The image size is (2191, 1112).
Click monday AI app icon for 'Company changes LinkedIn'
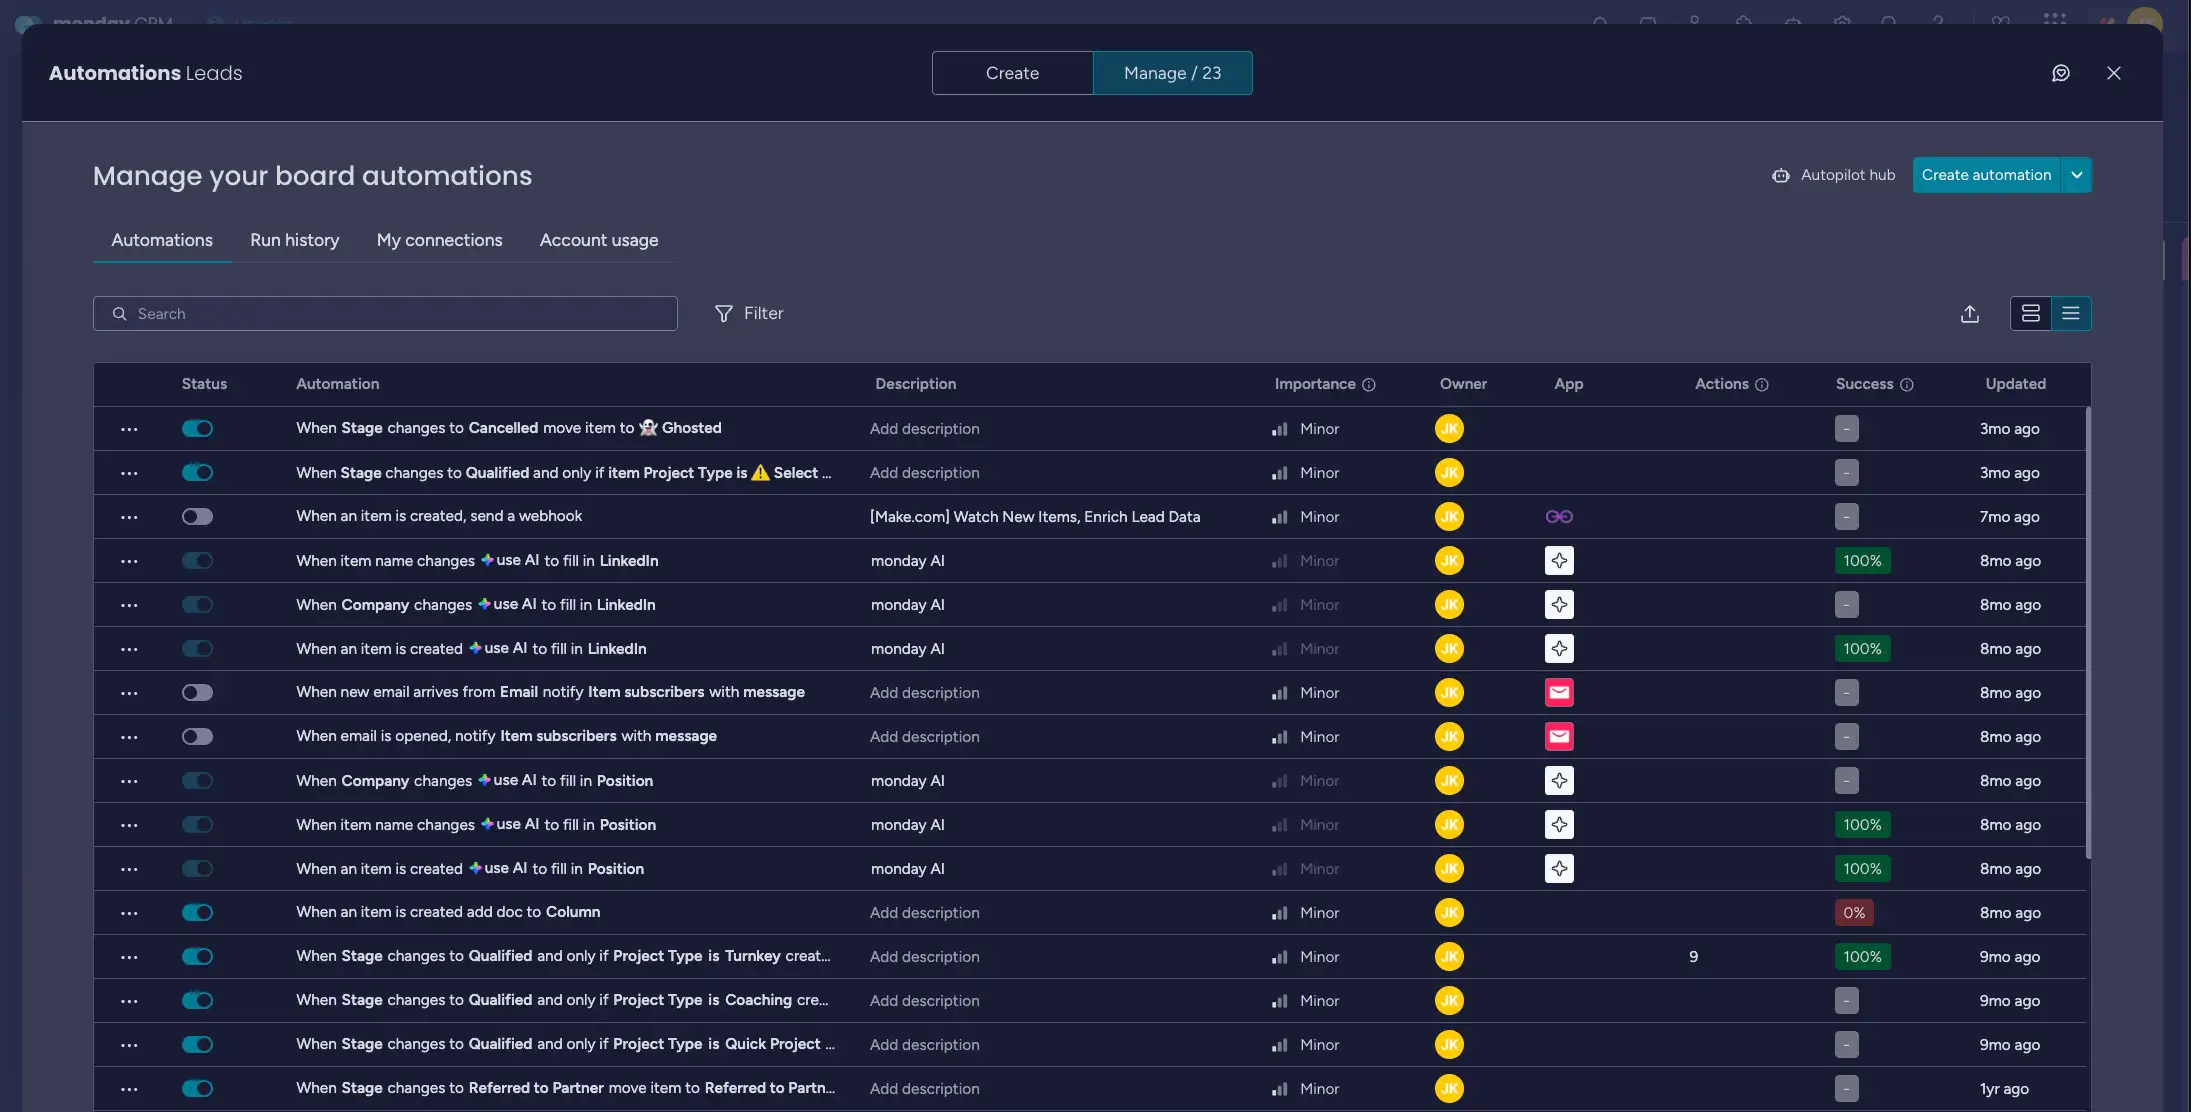tap(1558, 605)
